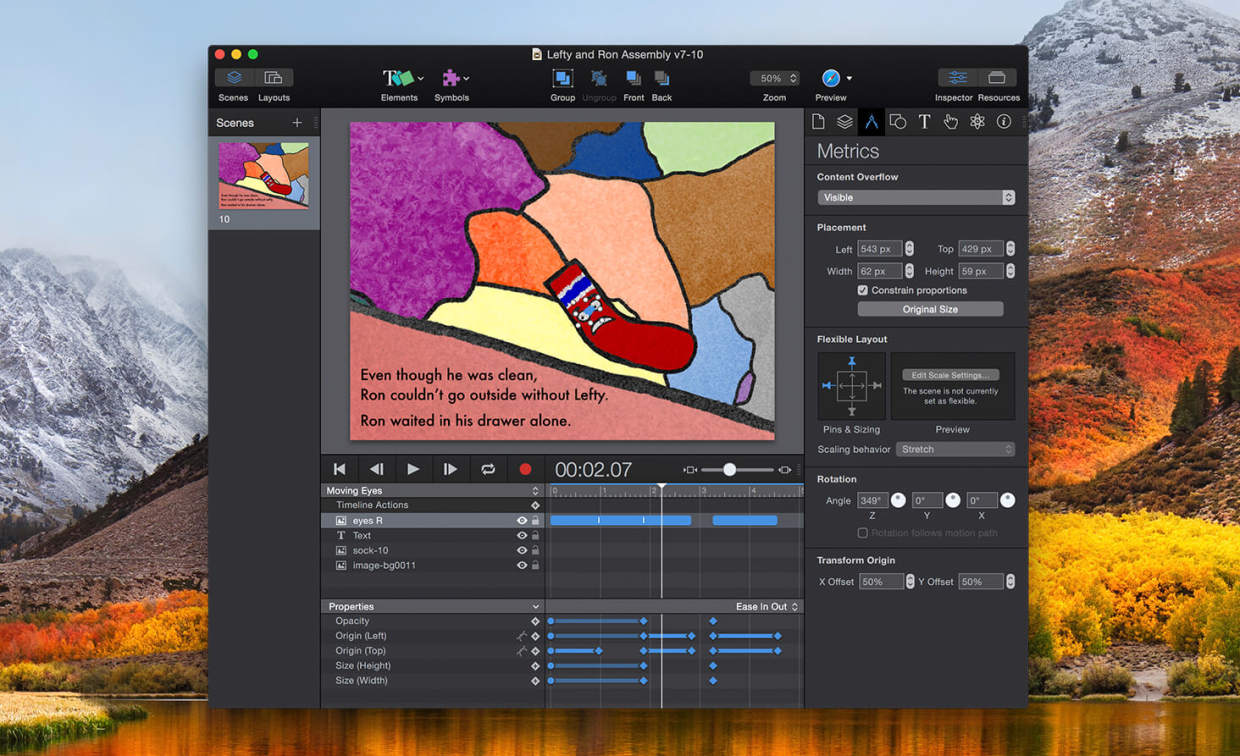Open the Symbols toolbar menu
The image size is (1240, 756).
pyautogui.click(x=452, y=79)
